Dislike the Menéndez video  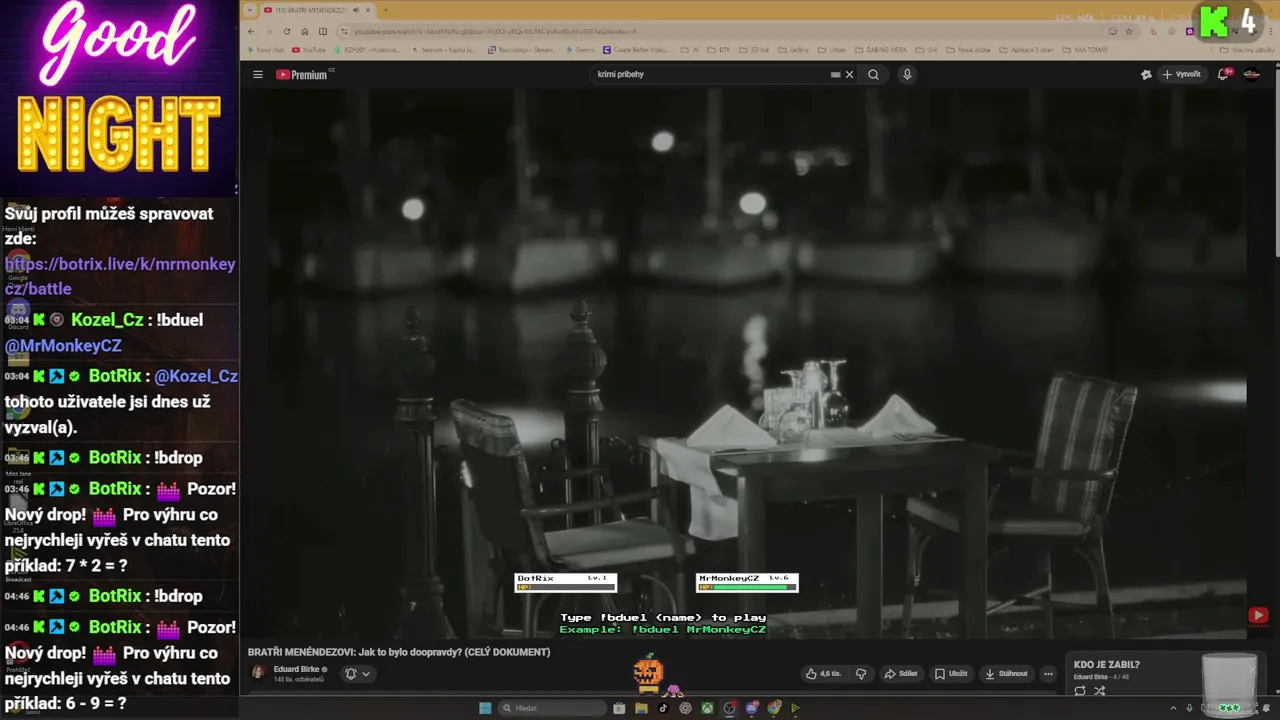point(861,674)
